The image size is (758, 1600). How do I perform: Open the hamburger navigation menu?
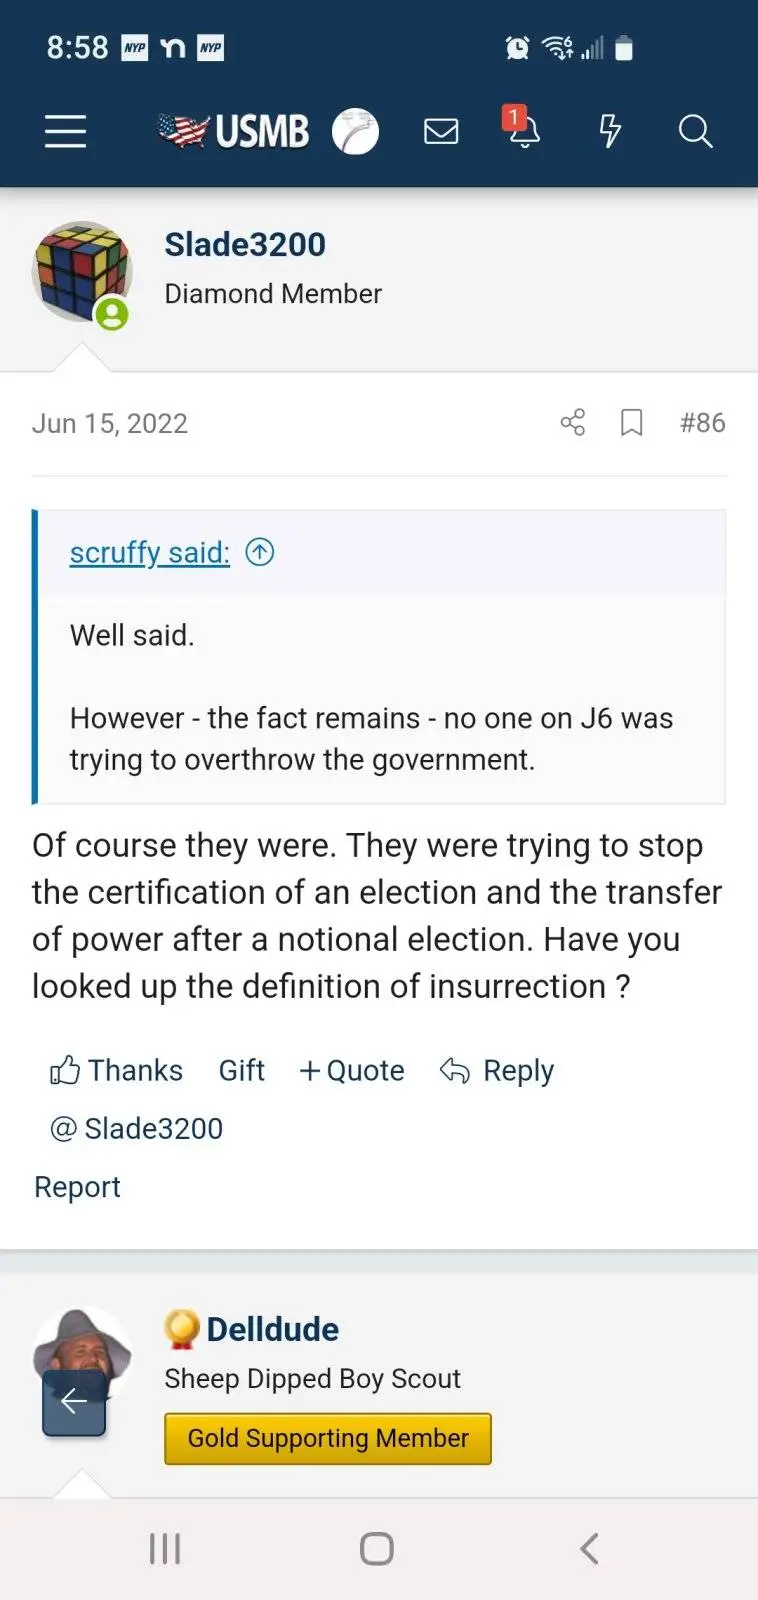coord(66,131)
